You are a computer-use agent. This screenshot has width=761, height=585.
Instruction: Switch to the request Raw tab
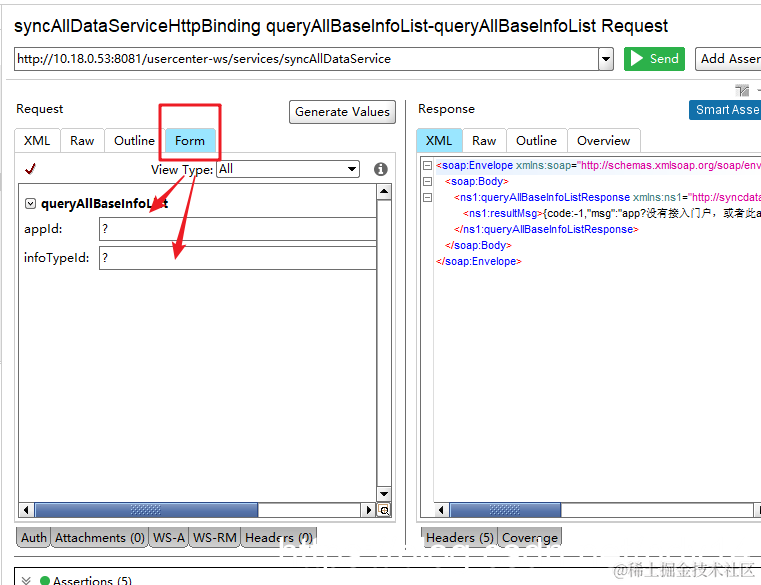click(x=82, y=141)
